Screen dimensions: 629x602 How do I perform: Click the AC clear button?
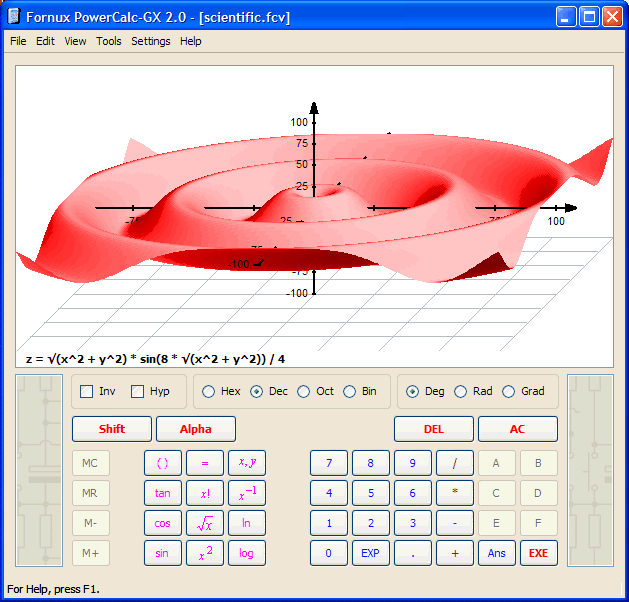point(517,429)
